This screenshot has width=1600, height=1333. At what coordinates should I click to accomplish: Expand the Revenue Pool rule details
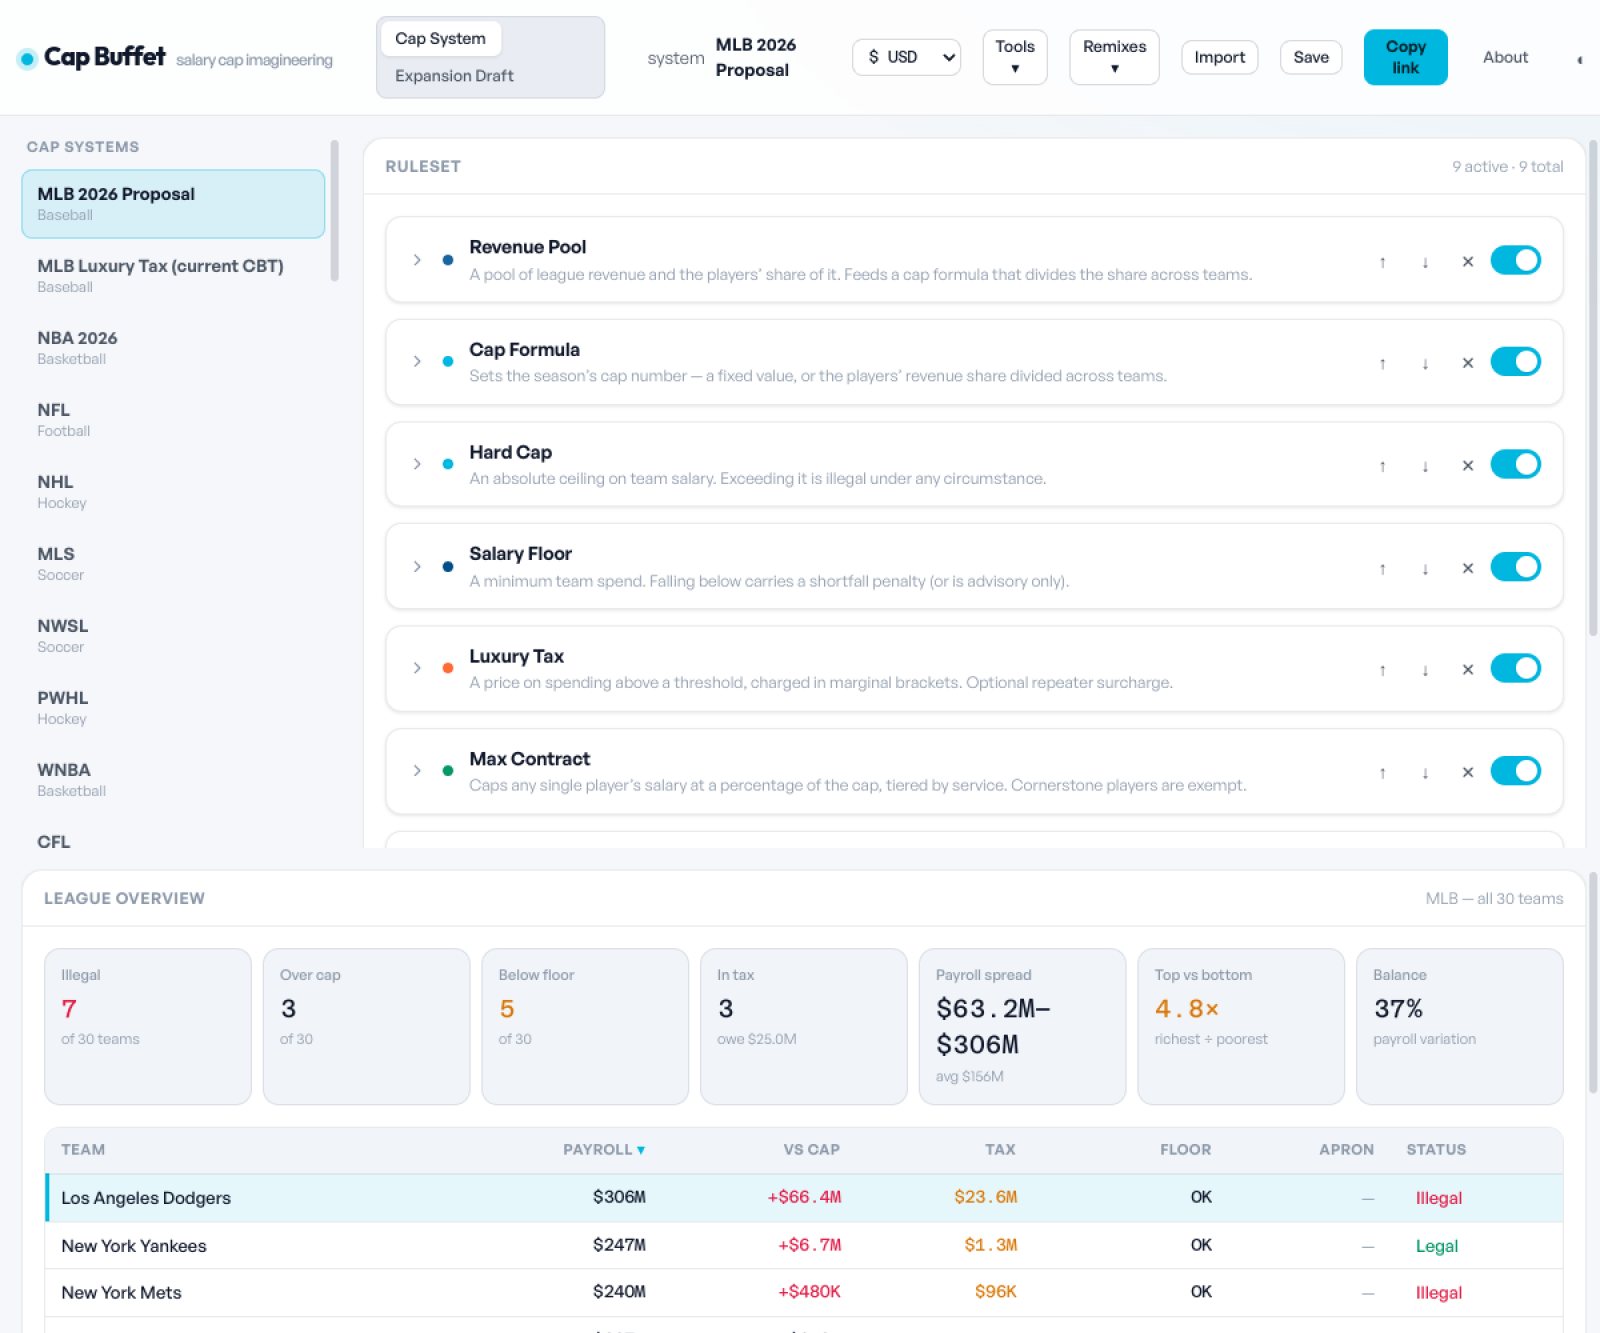pos(417,260)
